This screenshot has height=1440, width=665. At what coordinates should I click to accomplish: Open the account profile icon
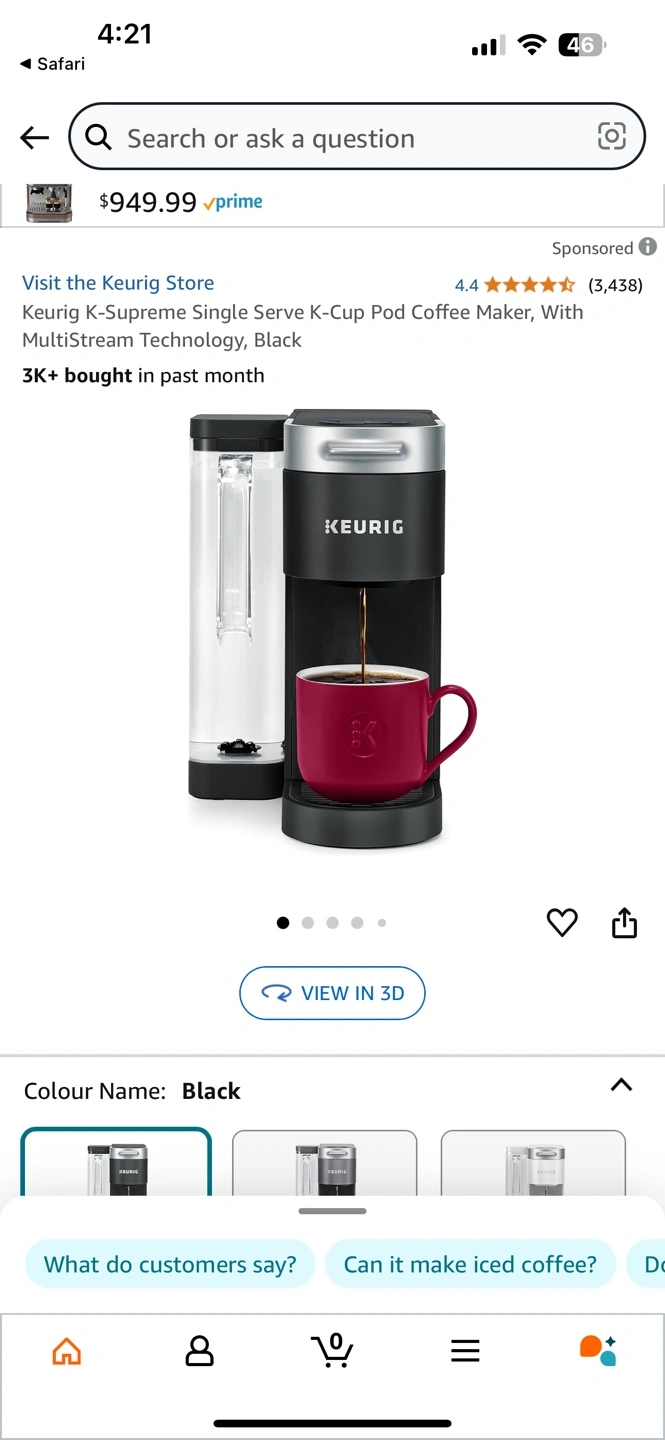(x=200, y=1351)
